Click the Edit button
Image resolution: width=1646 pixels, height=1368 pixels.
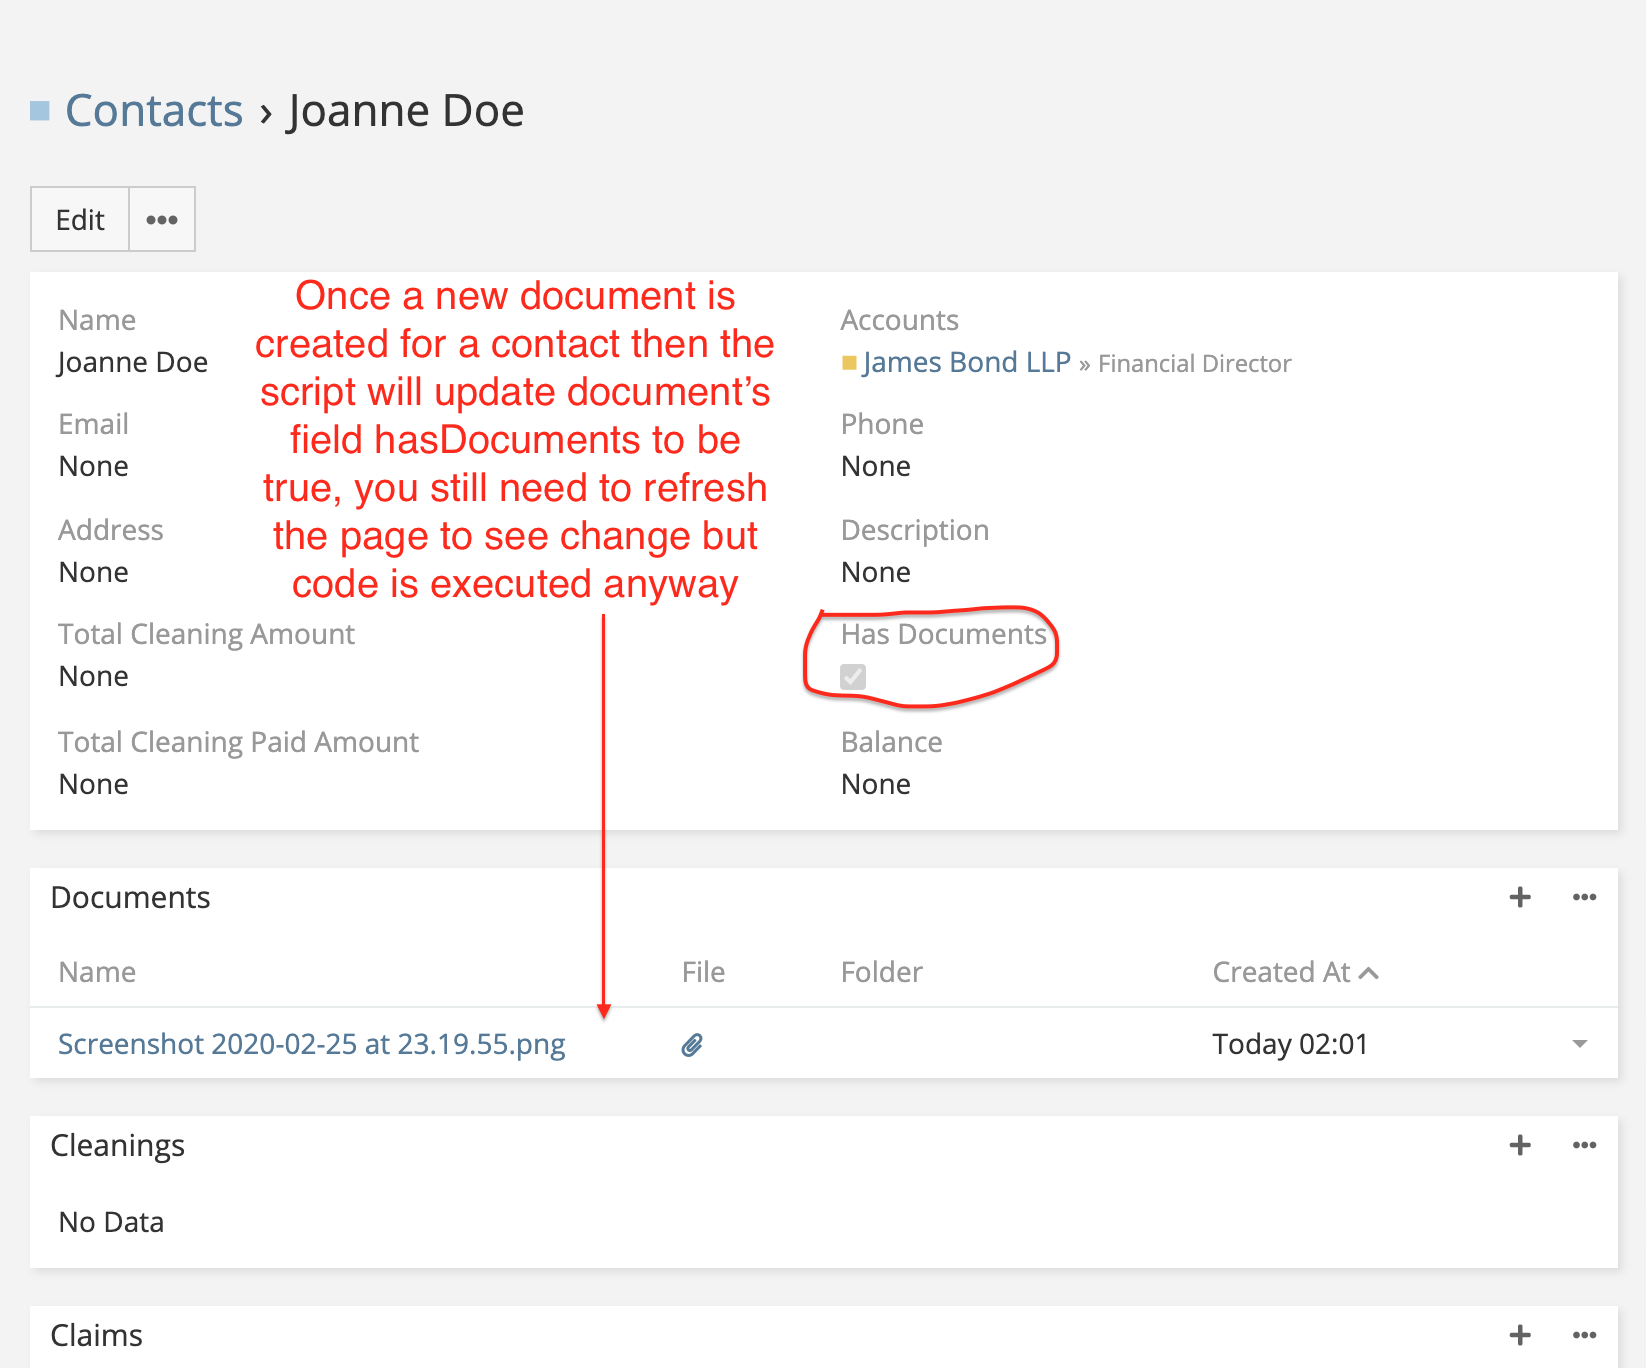pyautogui.click(x=80, y=219)
